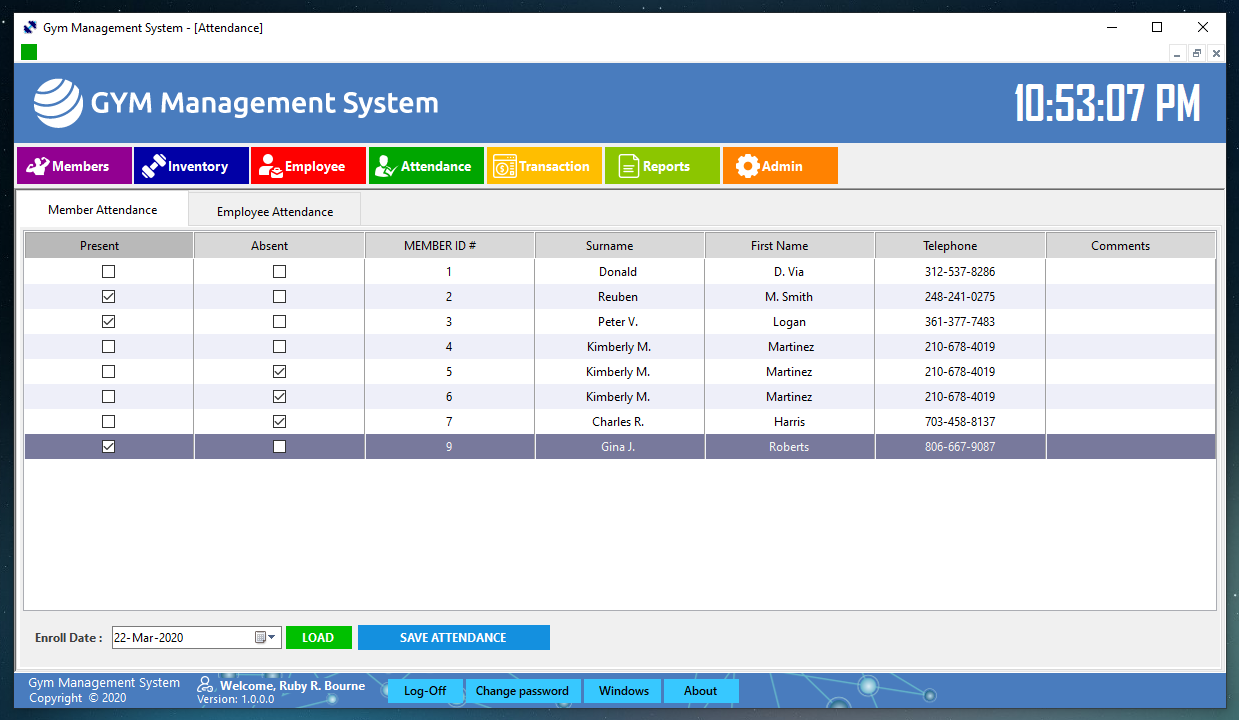
Task: Check Present for member ID 4
Action: click(x=109, y=347)
